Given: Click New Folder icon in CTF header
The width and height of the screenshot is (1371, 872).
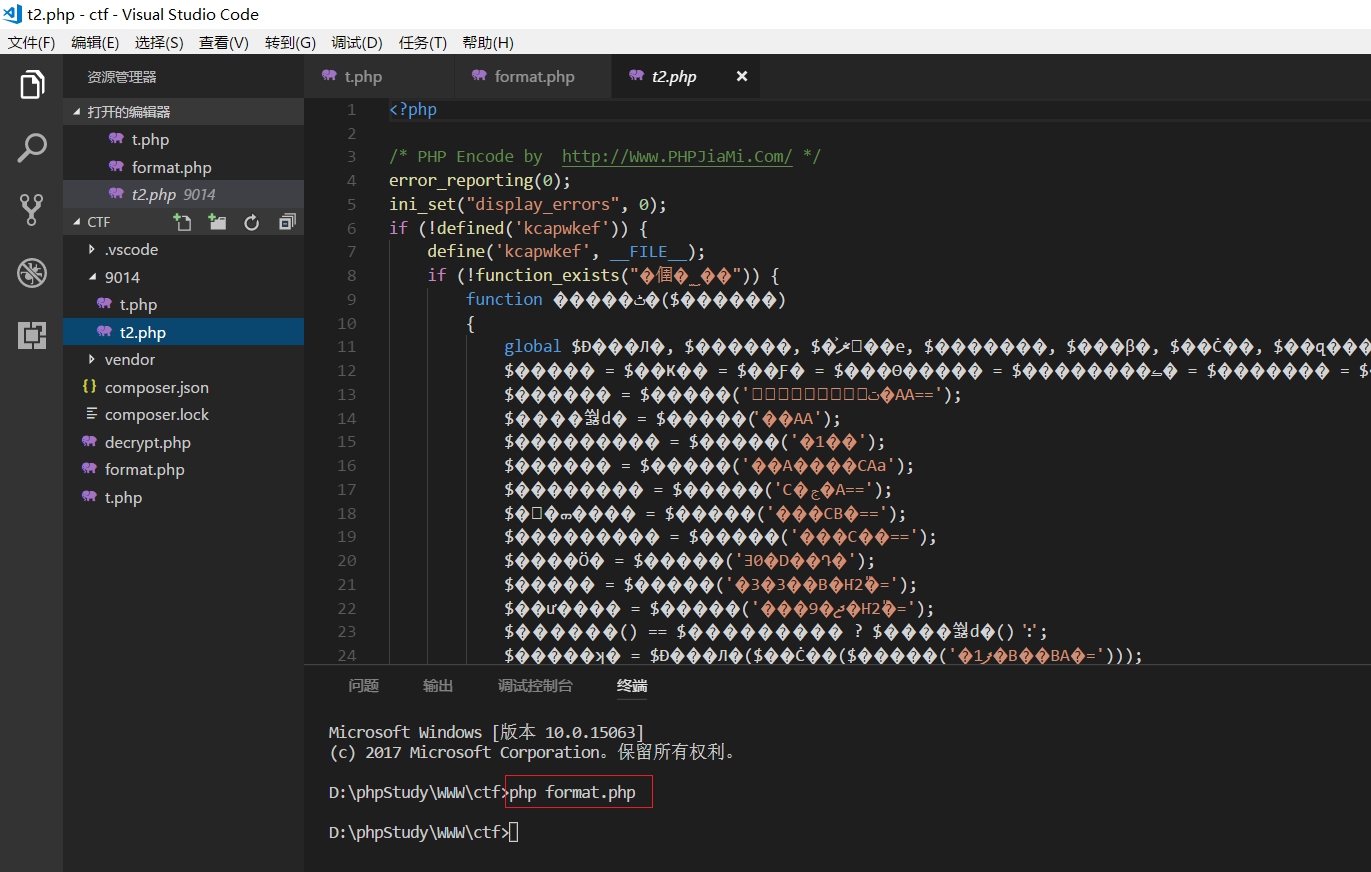Looking at the screenshot, I should [x=217, y=222].
